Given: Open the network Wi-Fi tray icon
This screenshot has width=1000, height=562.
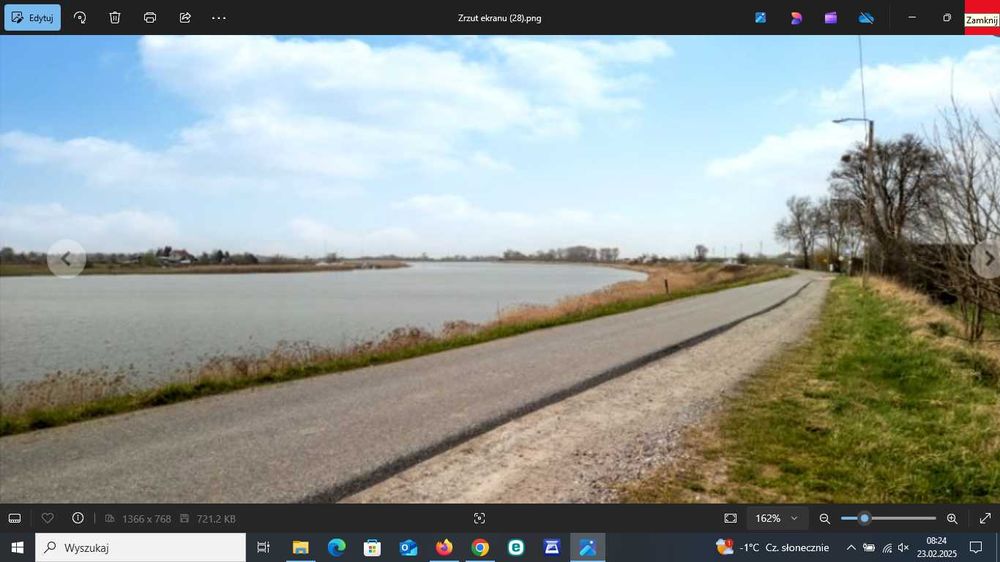Looking at the screenshot, I should [886, 547].
